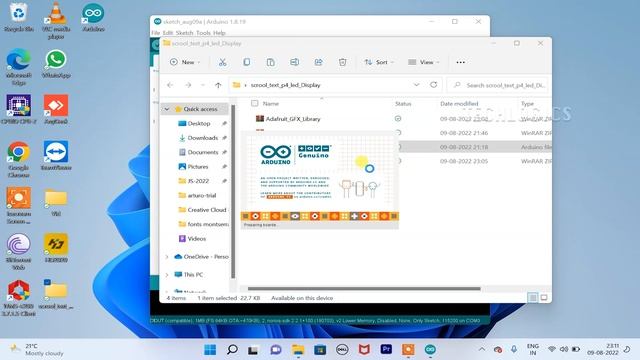Image resolution: width=640 pixels, height=360 pixels.
Task: Open the See more ellipsis in Explorer toolbar
Action: pyautogui.click(x=460, y=62)
